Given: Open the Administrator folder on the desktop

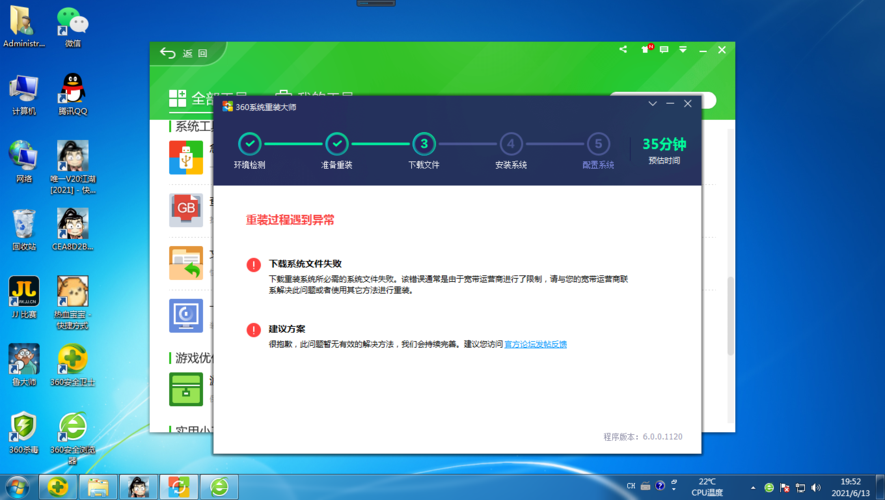Looking at the screenshot, I should coord(24,27).
